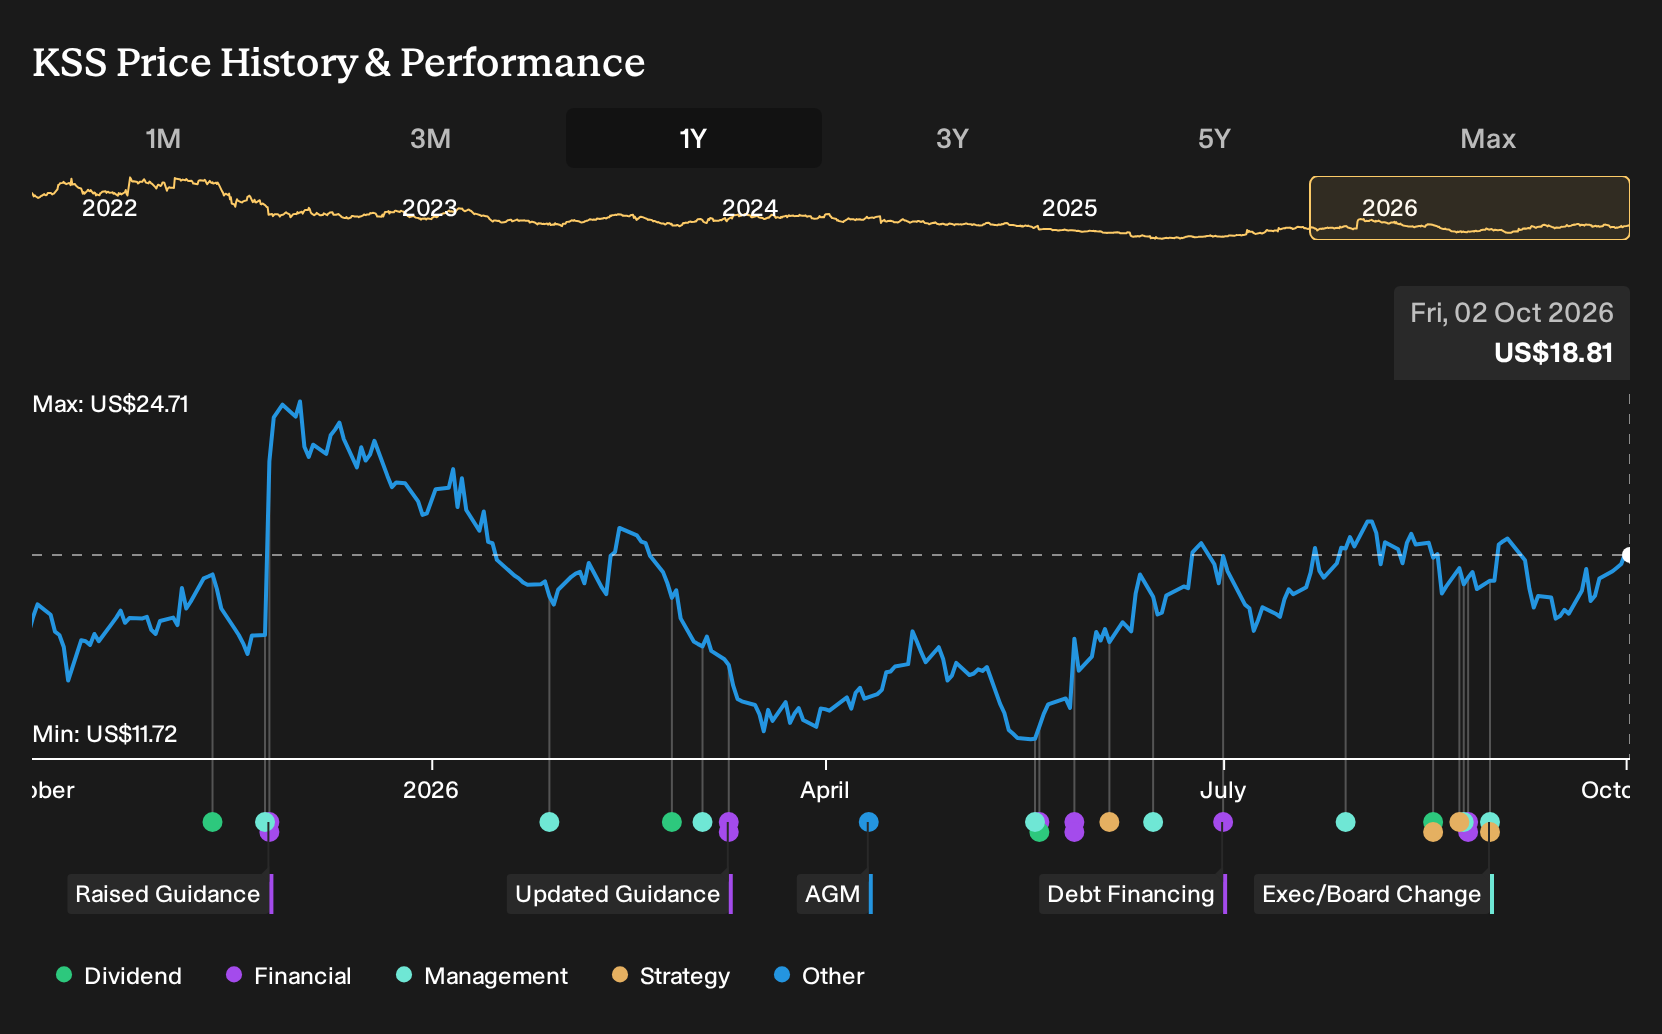The width and height of the screenshot is (1662, 1034).
Task: Open the Raised Guidance event label
Action: 170,894
